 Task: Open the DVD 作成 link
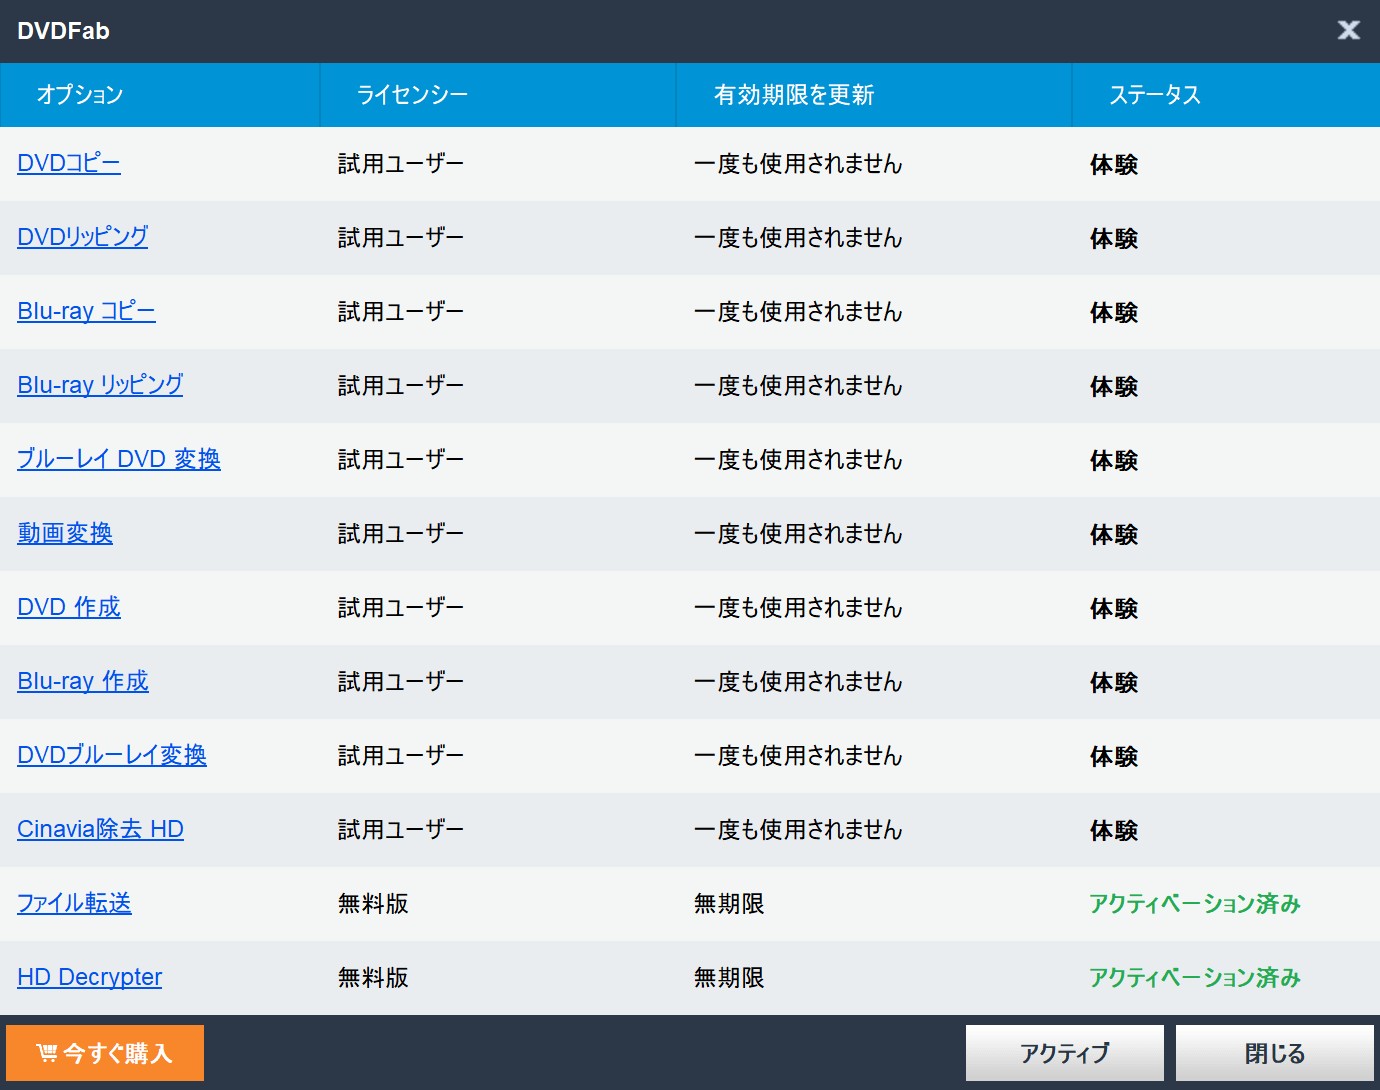click(69, 607)
